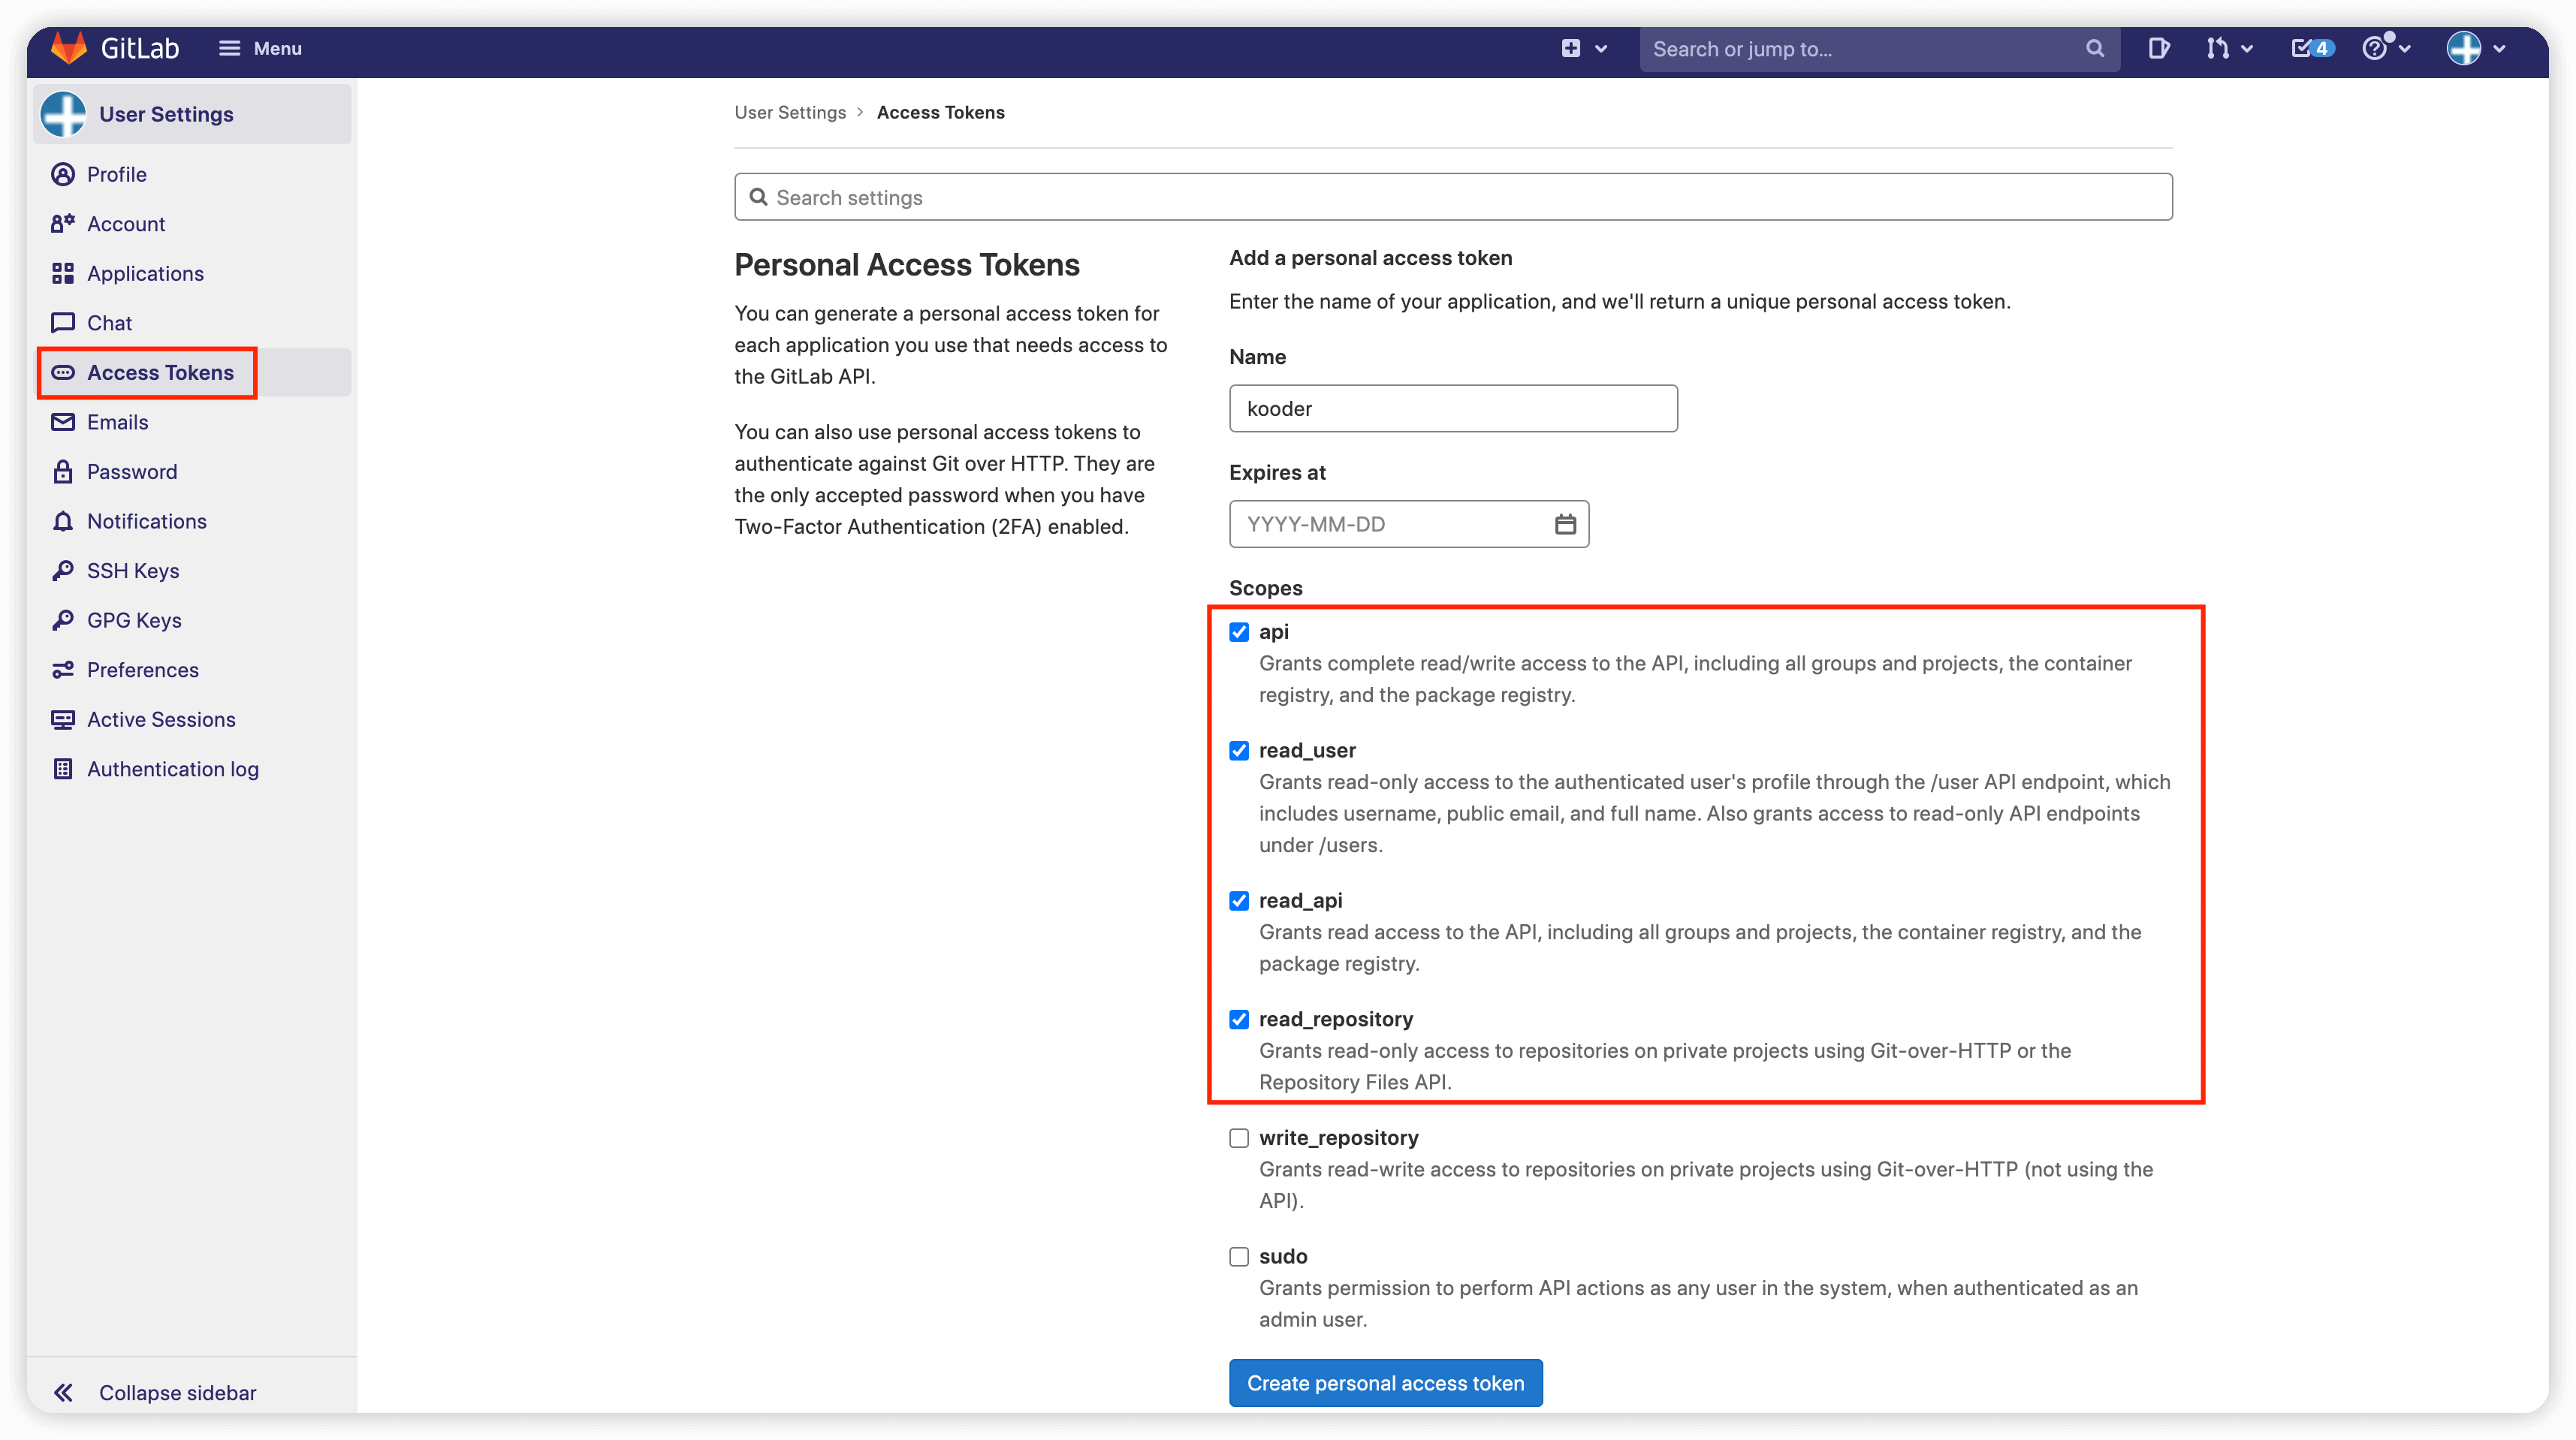
Task: Open Account settings in sidebar
Action: (x=193, y=224)
